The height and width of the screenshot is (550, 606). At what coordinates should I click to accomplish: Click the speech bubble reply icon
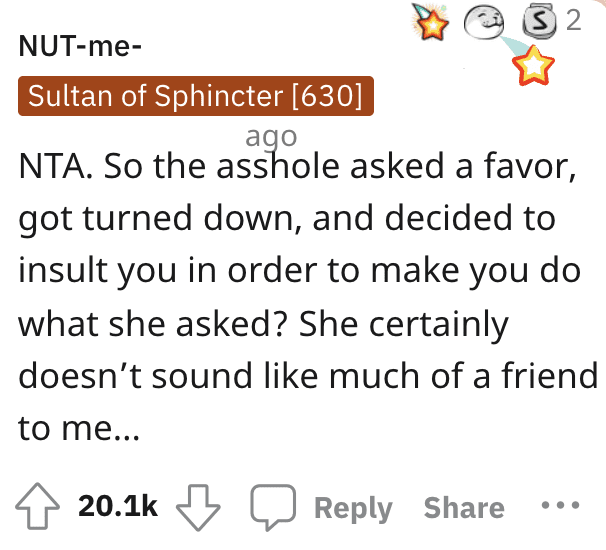click(x=269, y=507)
